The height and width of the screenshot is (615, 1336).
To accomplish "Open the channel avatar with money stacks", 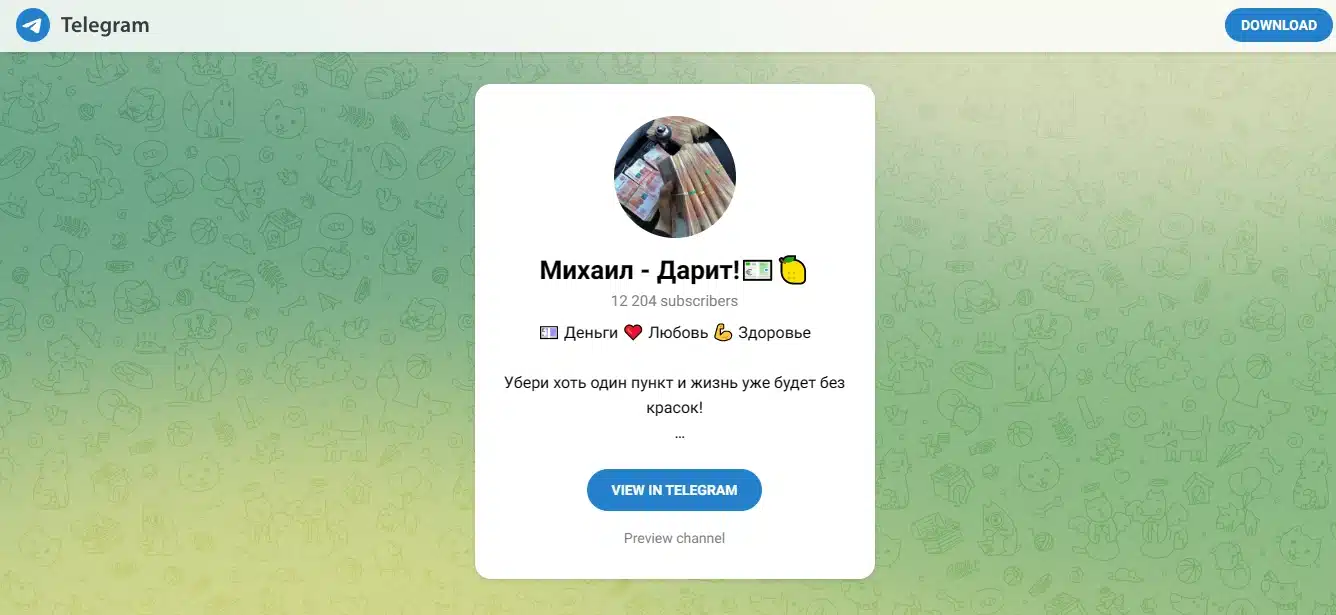I will coord(675,177).
